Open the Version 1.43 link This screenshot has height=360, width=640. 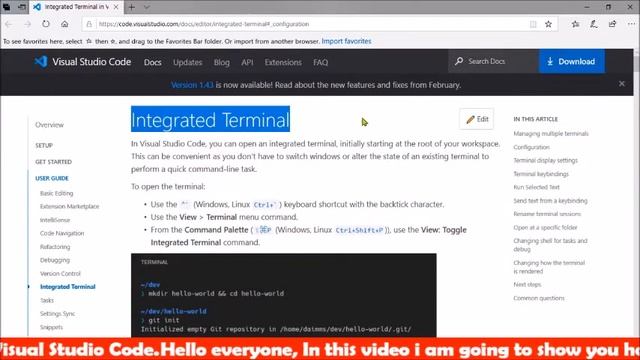(192, 85)
